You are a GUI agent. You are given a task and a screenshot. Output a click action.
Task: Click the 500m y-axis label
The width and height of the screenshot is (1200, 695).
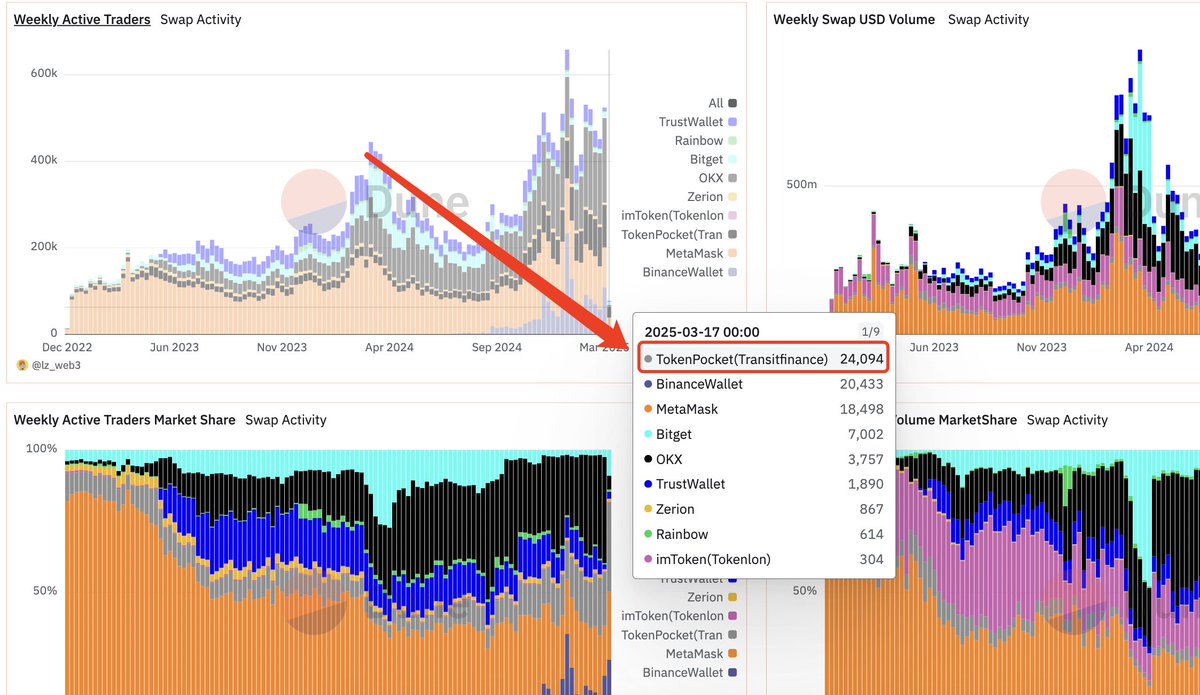pyautogui.click(x=801, y=184)
